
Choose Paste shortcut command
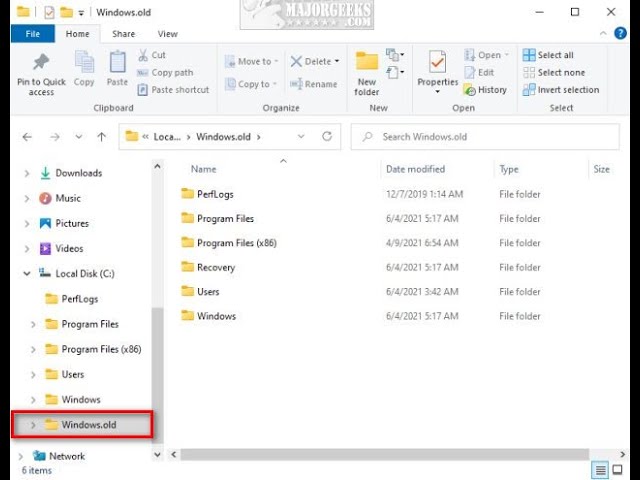(x=173, y=90)
